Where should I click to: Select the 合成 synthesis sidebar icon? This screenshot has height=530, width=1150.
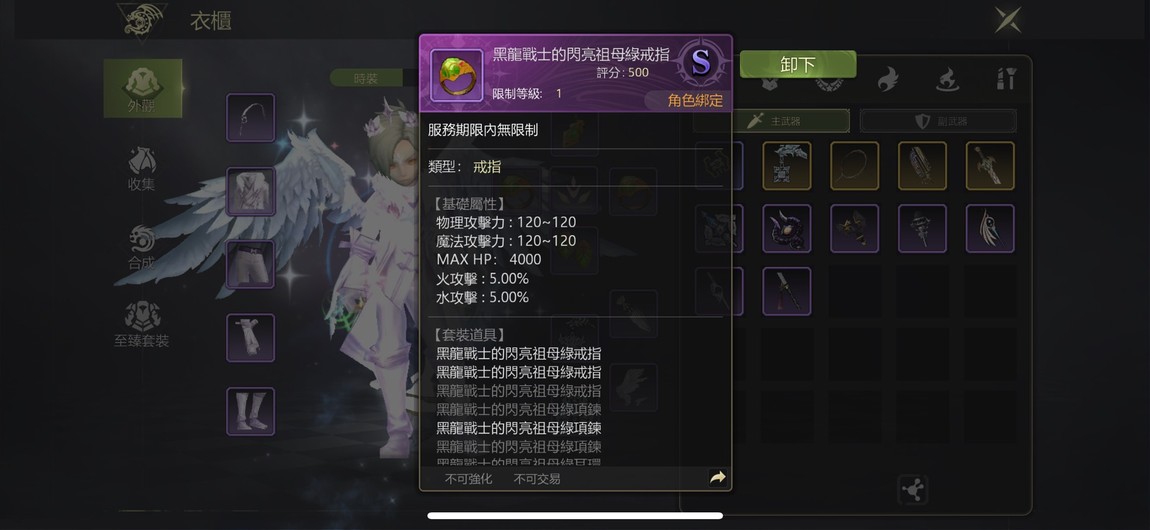tap(142, 248)
